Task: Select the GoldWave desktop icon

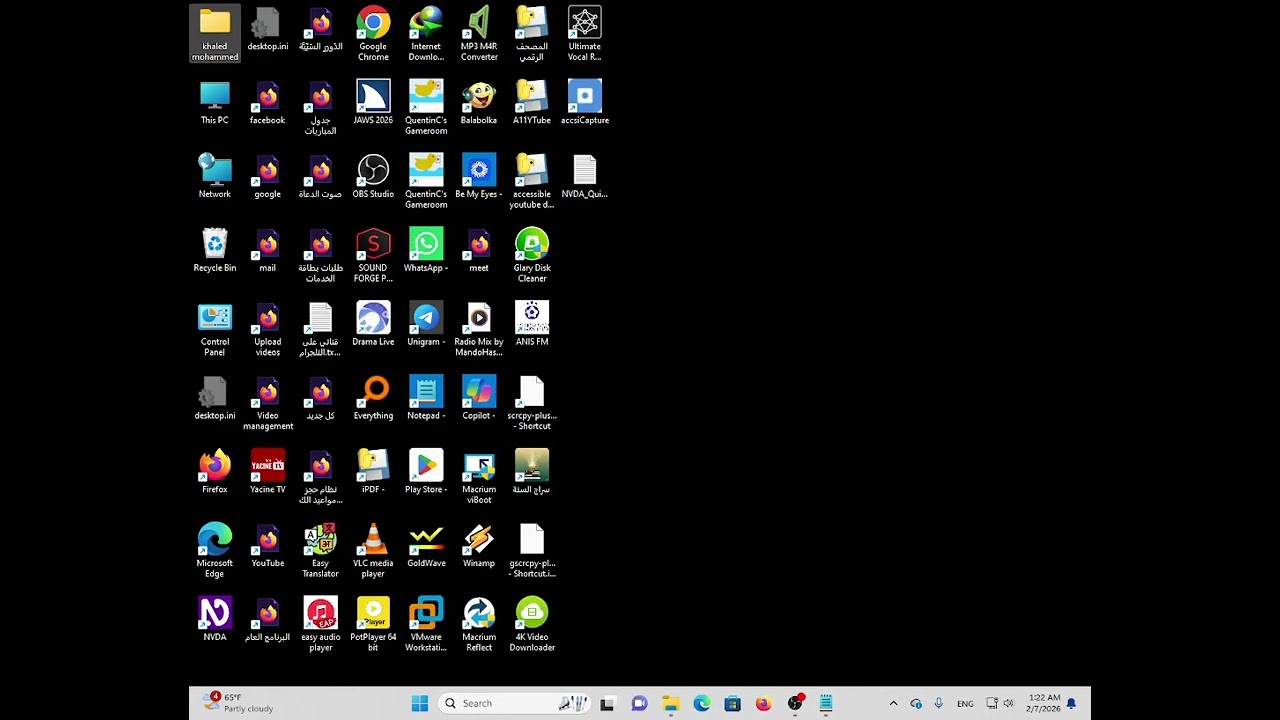Action: [426, 547]
